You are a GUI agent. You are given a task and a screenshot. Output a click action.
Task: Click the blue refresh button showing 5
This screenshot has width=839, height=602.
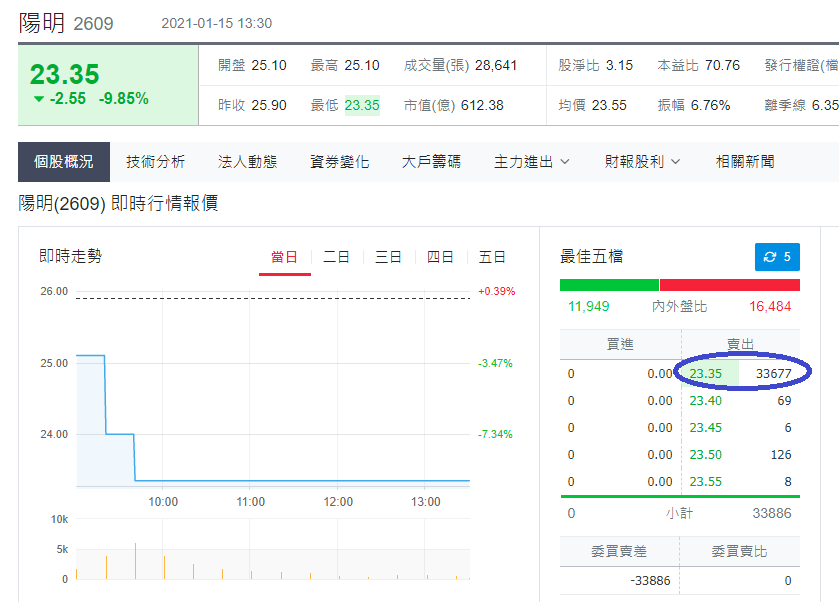tap(777, 257)
